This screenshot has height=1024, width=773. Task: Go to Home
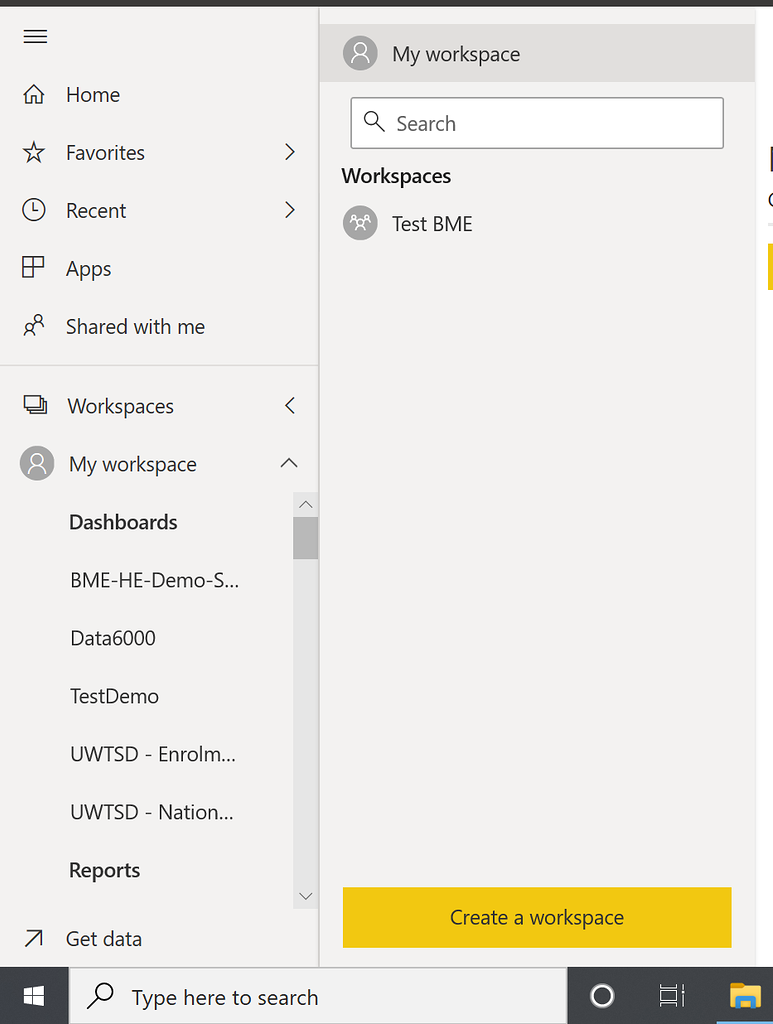(x=93, y=94)
